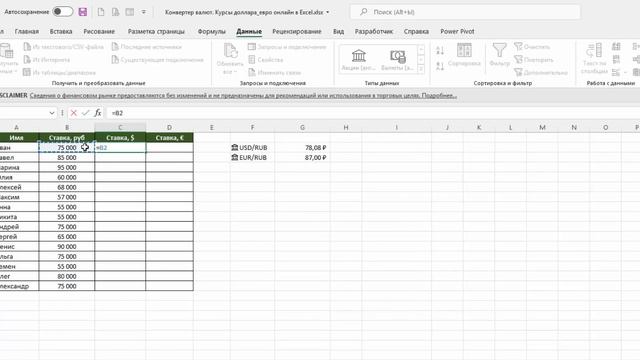Click the Name Box field
This screenshot has width=640, height=360.
point(23,113)
